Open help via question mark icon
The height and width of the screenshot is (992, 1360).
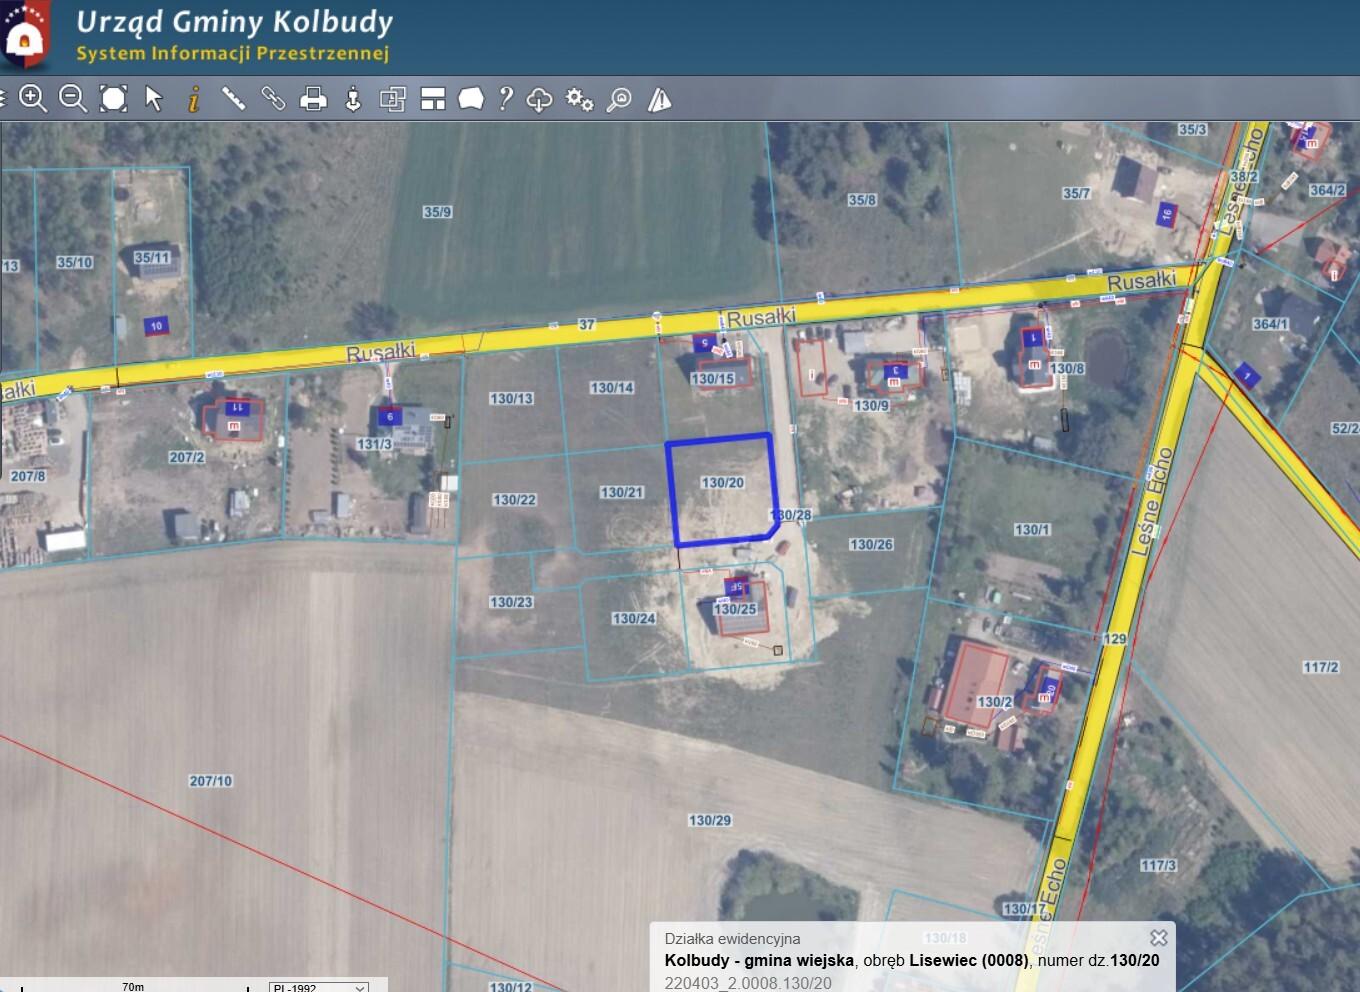click(506, 98)
